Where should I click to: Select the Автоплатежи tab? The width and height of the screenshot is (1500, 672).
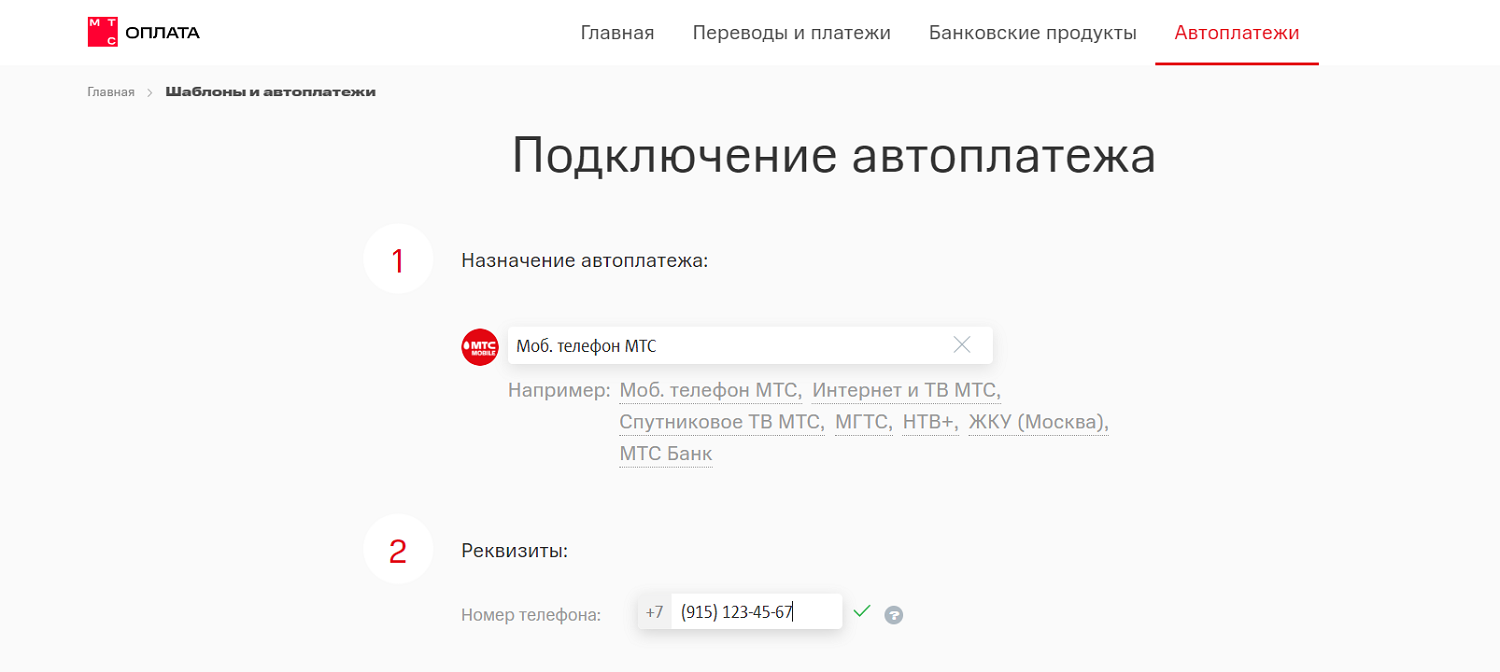tap(1237, 33)
